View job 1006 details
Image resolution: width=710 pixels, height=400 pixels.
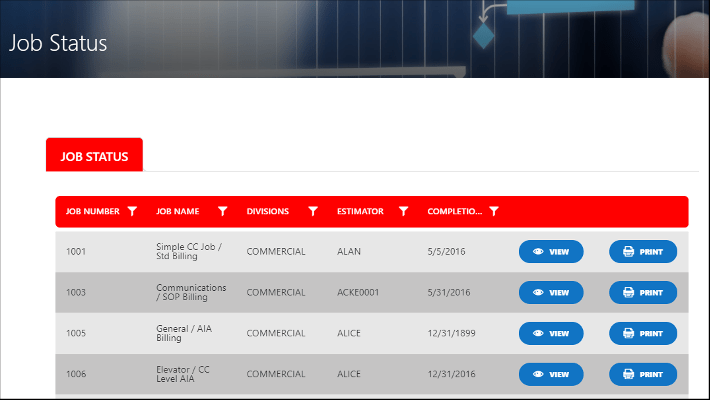coord(551,374)
